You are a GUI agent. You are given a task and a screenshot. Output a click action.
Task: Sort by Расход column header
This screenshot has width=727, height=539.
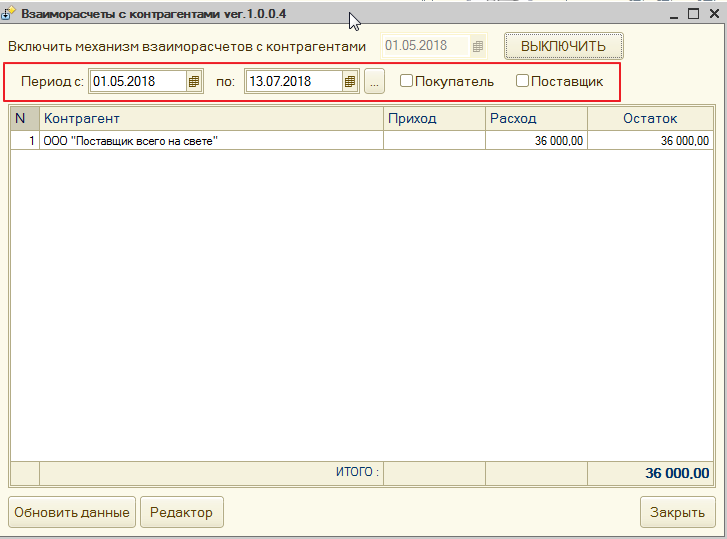pyautogui.click(x=536, y=119)
